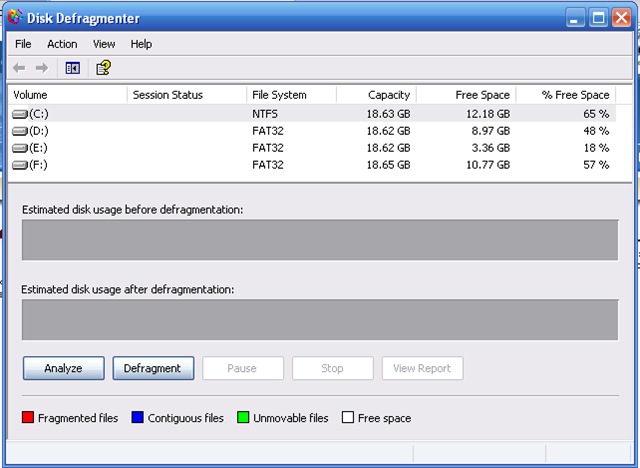This screenshot has height=468, width=640.
Task: Click the 18.63 GB capacity value
Action: click(388, 114)
